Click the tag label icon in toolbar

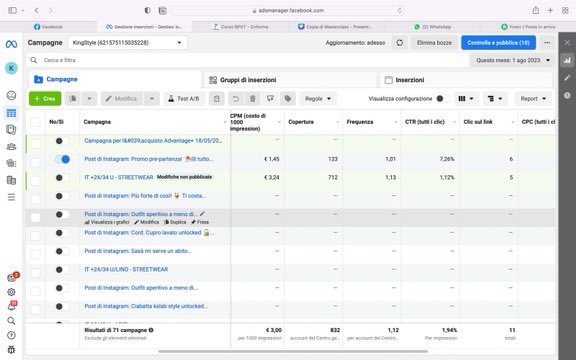tap(288, 98)
